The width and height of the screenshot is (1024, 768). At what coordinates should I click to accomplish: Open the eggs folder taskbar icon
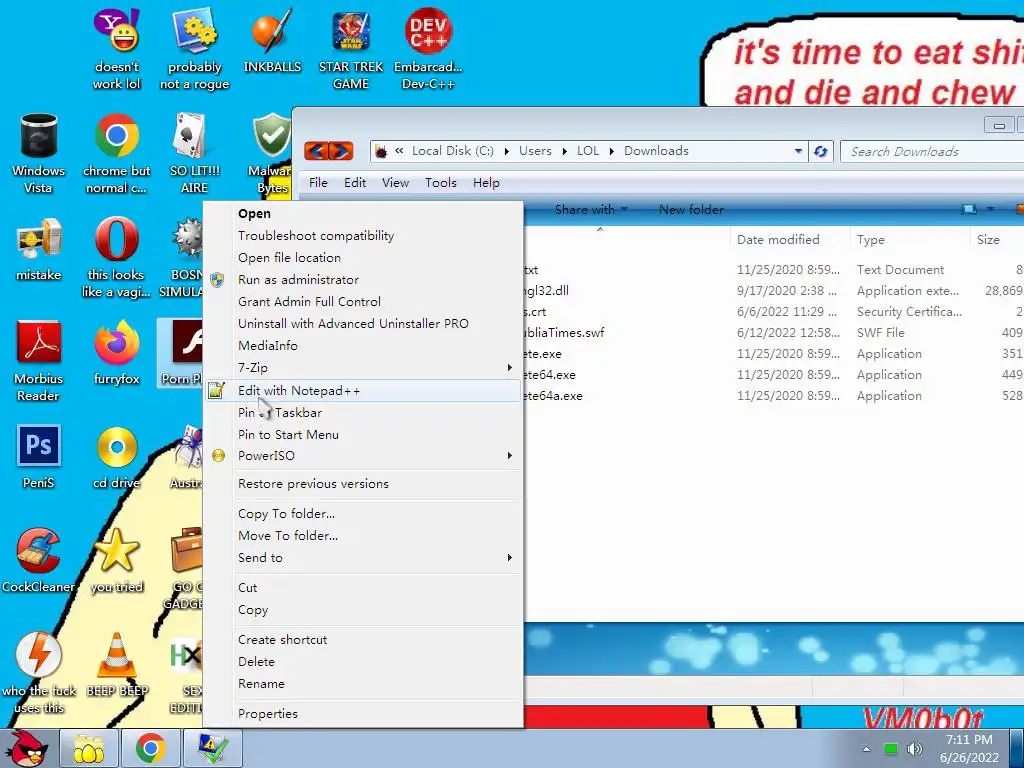click(89, 748)
